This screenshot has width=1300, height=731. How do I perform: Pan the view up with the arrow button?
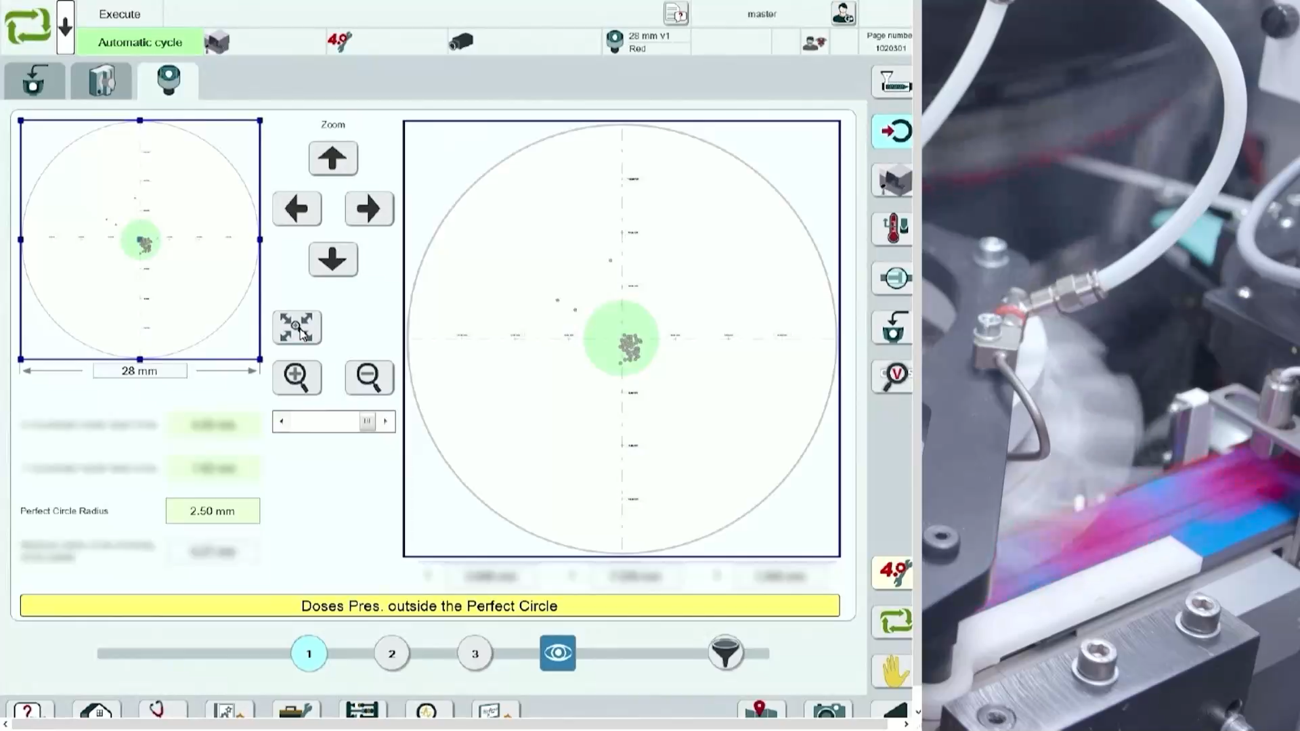click(333, 158)
